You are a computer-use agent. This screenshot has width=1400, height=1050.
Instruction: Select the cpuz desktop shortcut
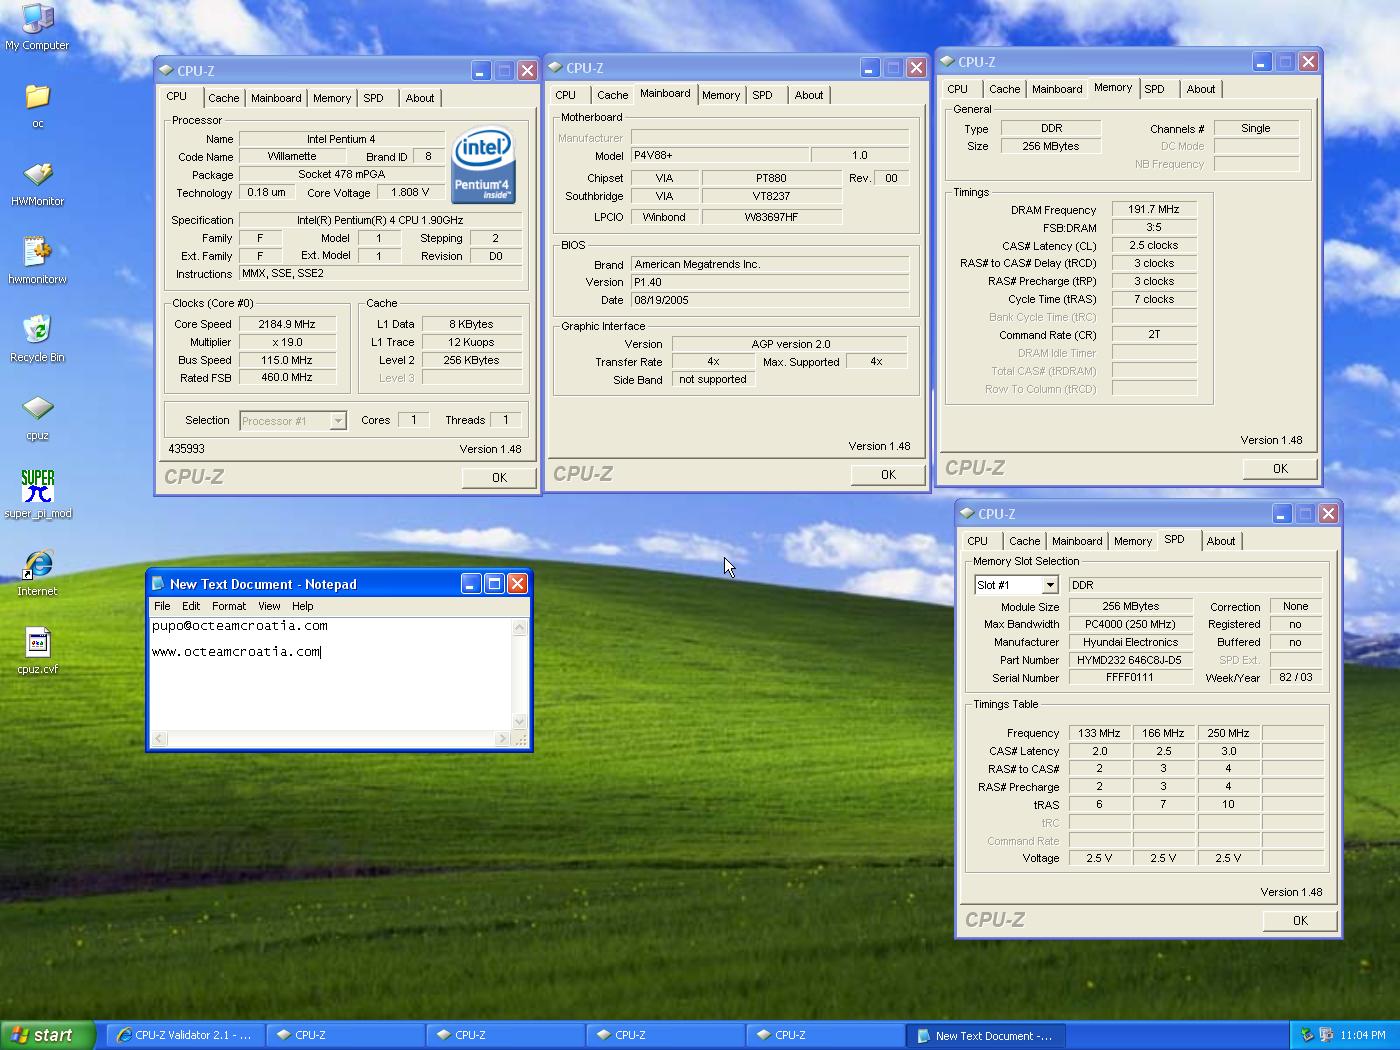pos(37,418)
